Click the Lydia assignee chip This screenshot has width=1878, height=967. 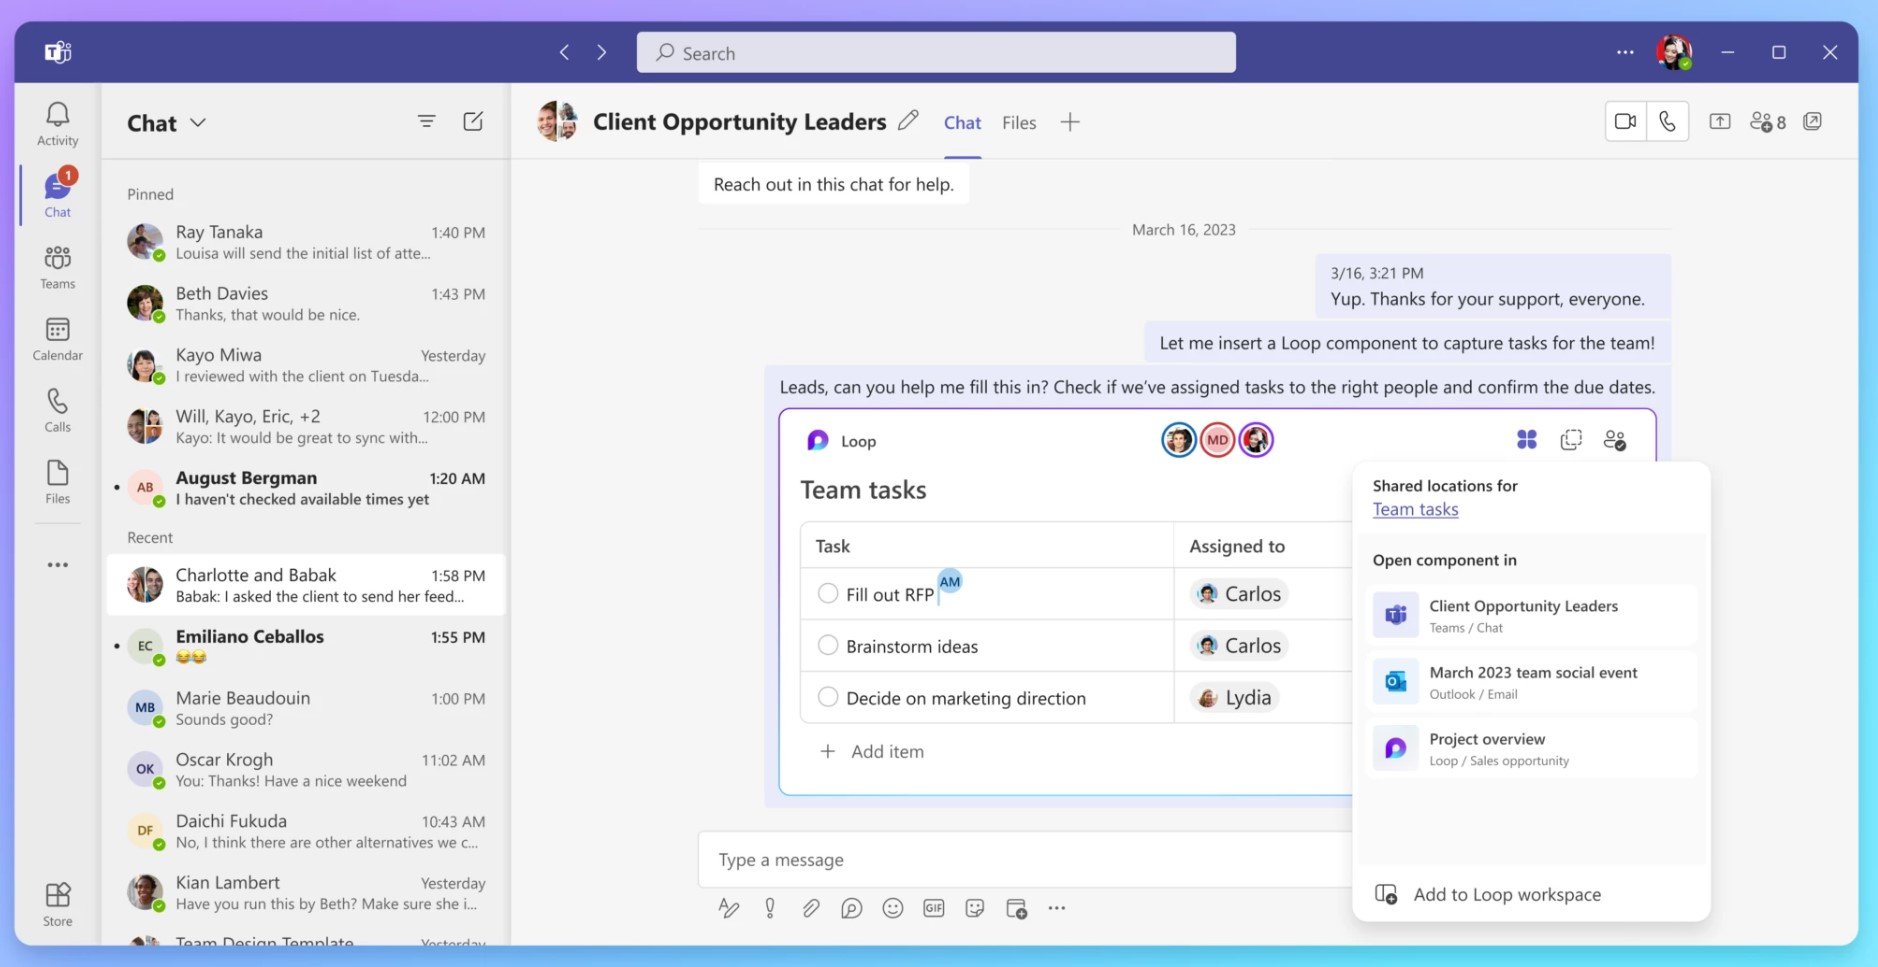[1234, 697]
